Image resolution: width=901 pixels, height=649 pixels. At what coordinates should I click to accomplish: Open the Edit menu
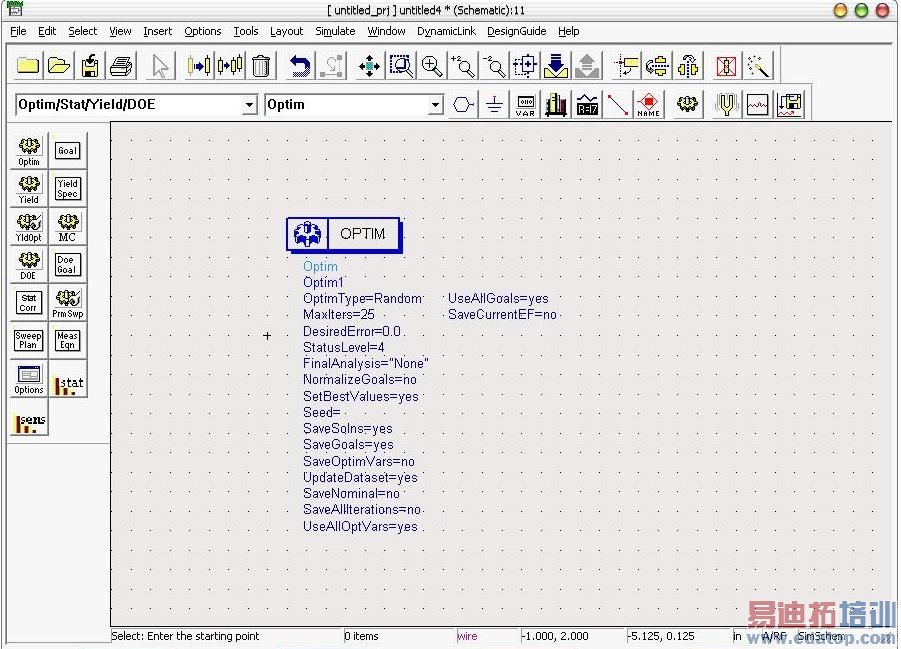click(47, 31)
